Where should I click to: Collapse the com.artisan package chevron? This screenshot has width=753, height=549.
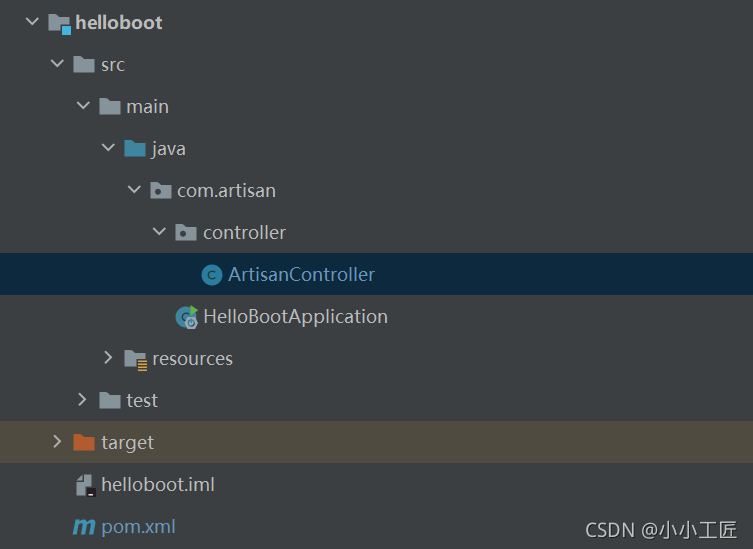134,189
